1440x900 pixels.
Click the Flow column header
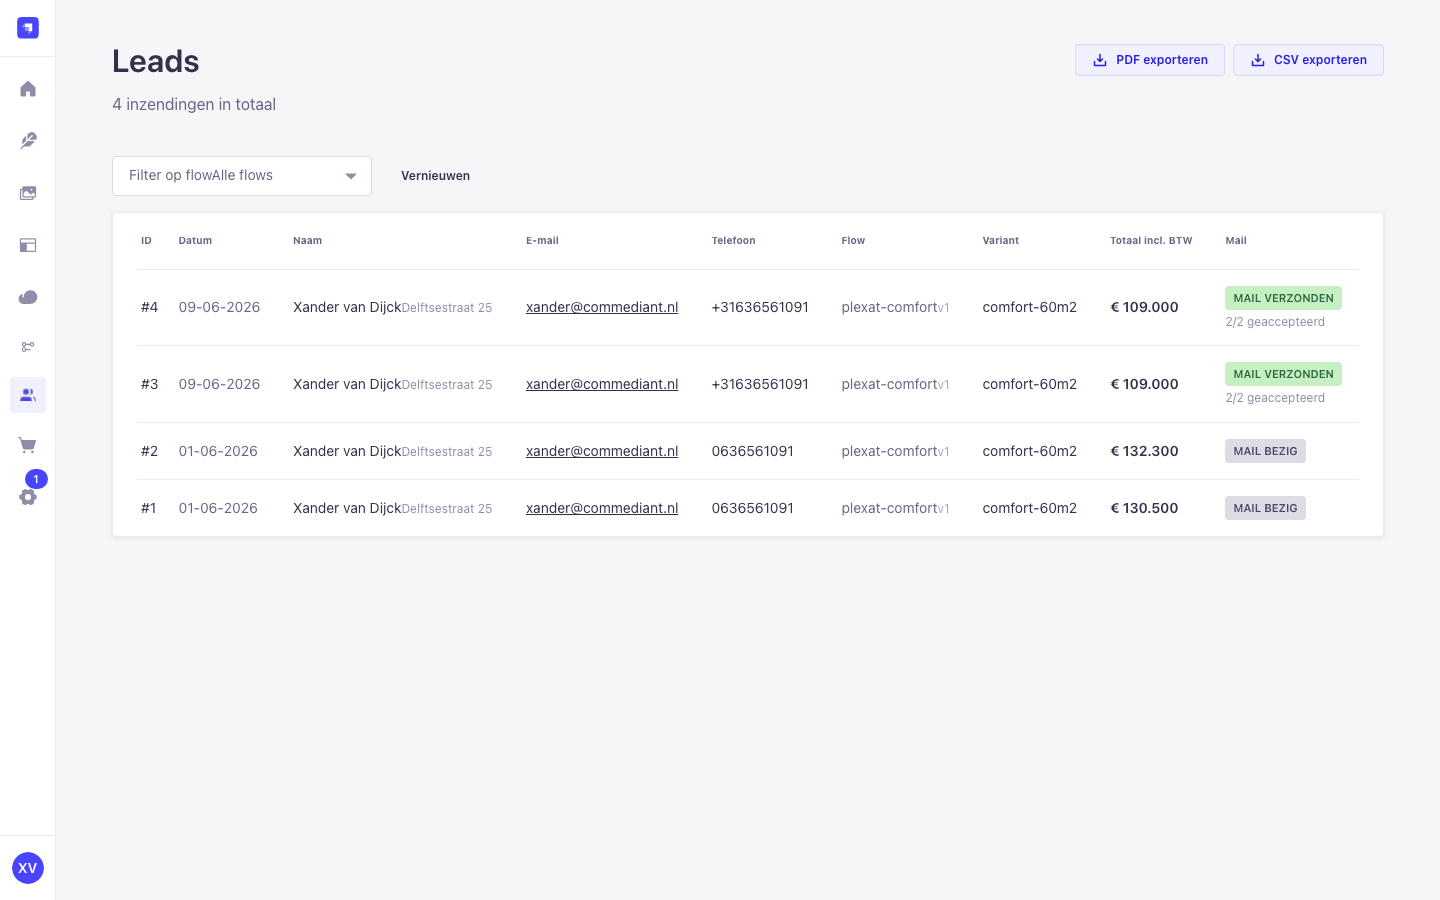tap(853, 241)
